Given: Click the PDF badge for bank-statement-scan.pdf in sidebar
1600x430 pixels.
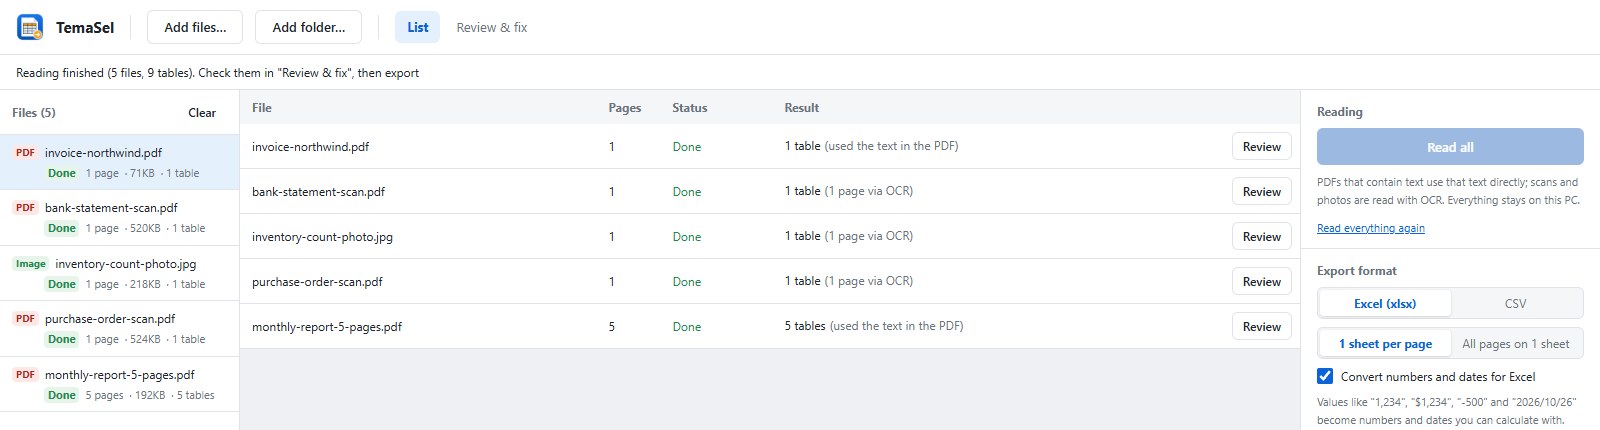Looking at the screenshot, I should [25, 208].
